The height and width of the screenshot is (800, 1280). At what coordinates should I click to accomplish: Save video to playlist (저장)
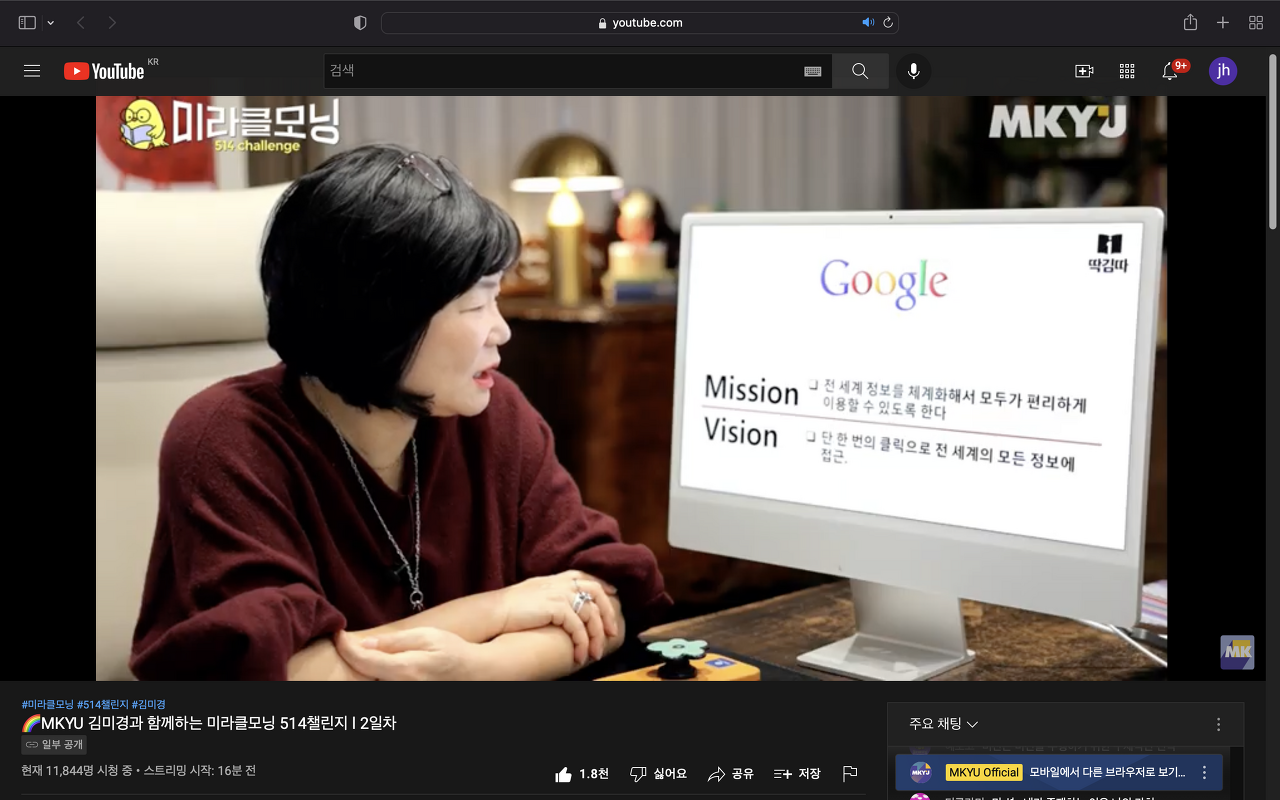click(x=797, y=774)
